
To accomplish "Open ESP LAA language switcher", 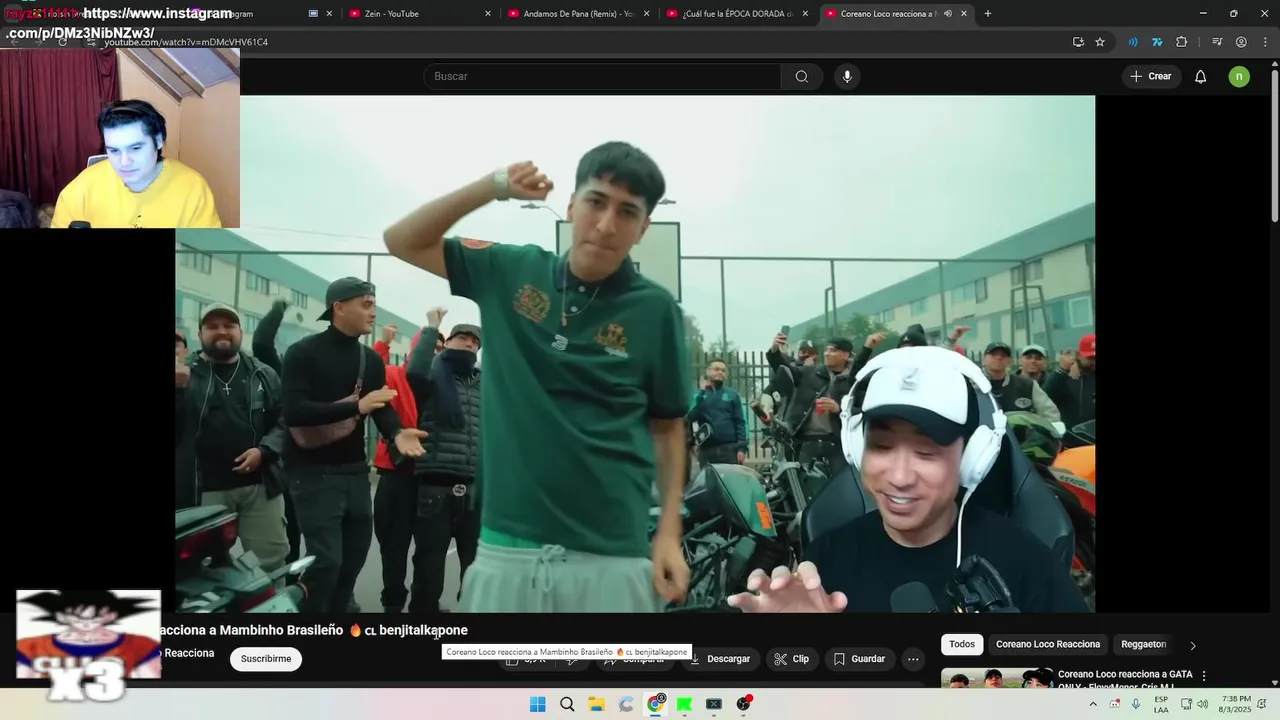I will pos(1161,704).
